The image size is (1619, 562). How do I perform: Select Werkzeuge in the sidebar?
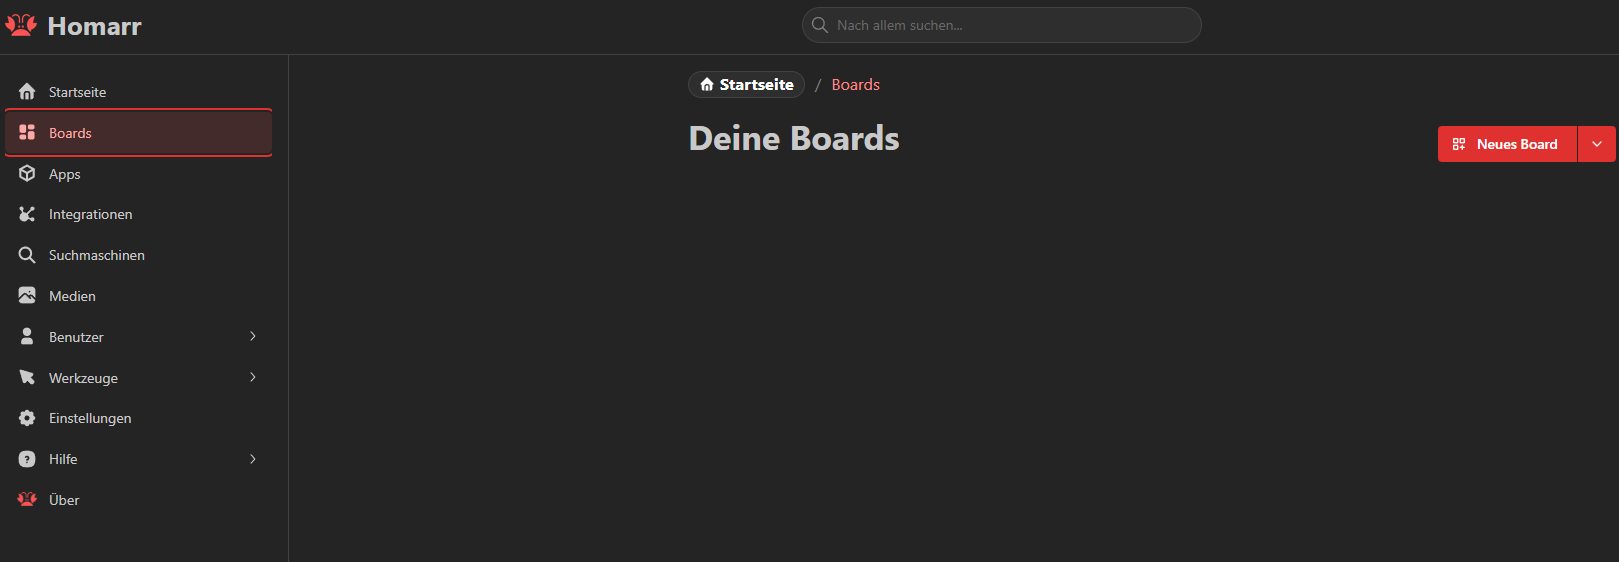(83, 378)
